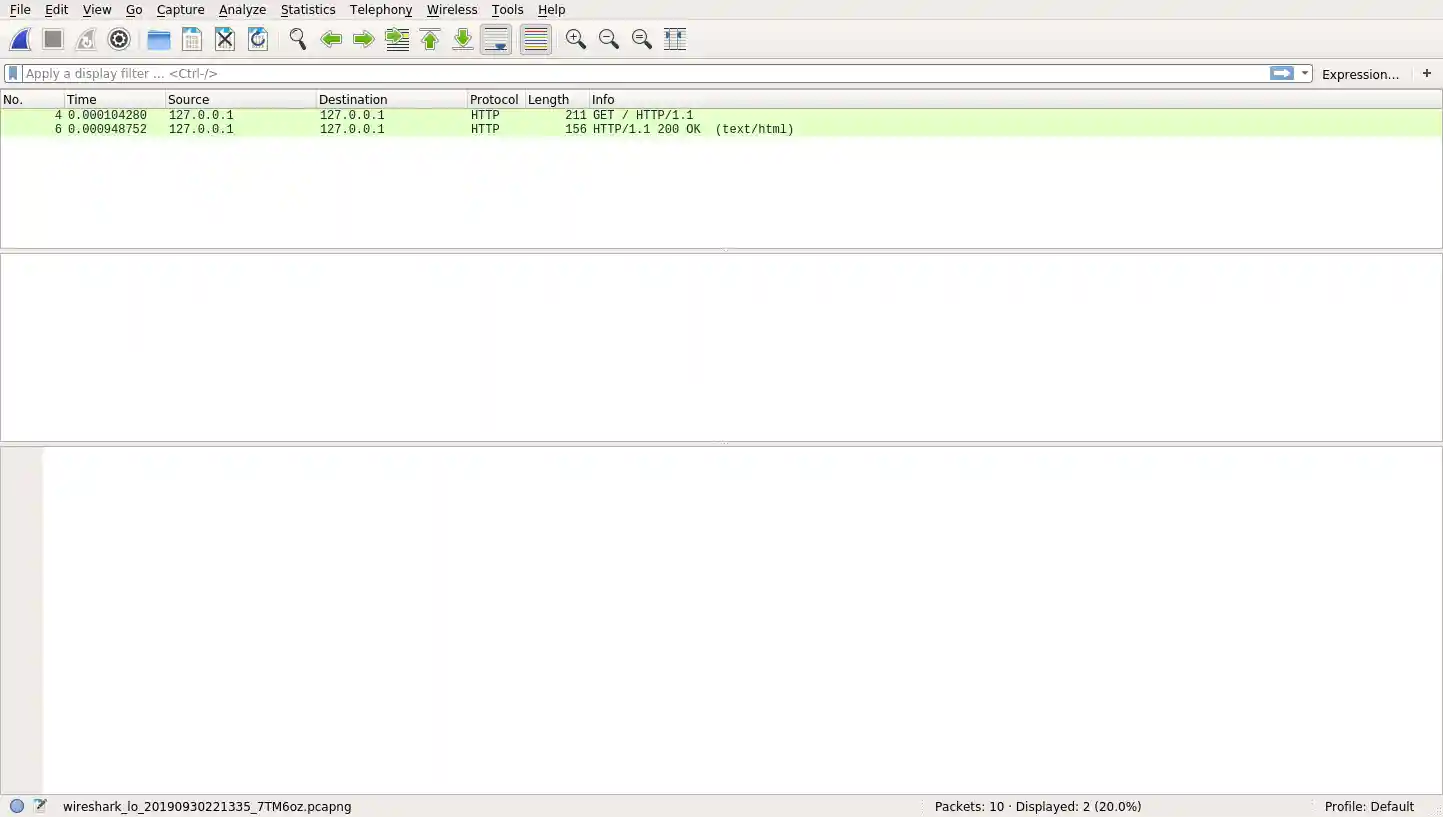Open the display filter bookmark dropdown
This screenshot has width=1443, height=817.
(x=12, y=73)
